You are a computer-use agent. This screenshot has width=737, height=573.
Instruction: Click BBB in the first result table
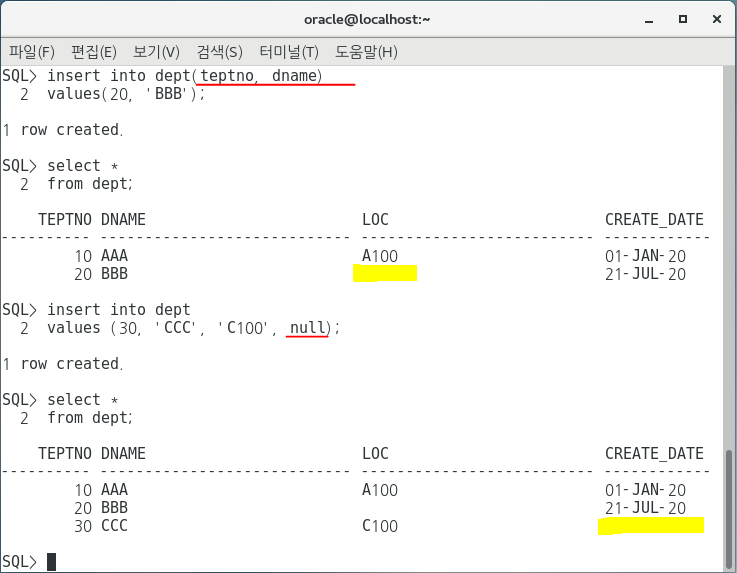click(114, 274)
